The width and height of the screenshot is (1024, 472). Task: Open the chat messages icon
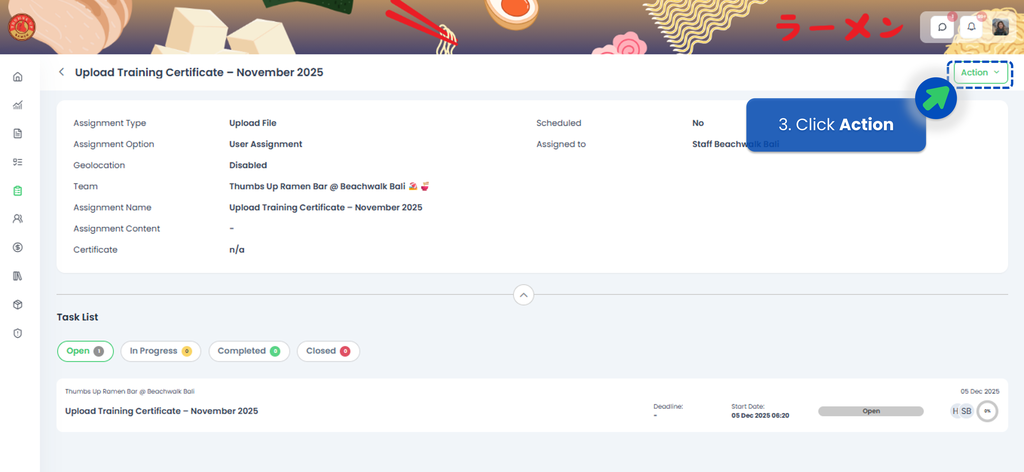point(942,27)
